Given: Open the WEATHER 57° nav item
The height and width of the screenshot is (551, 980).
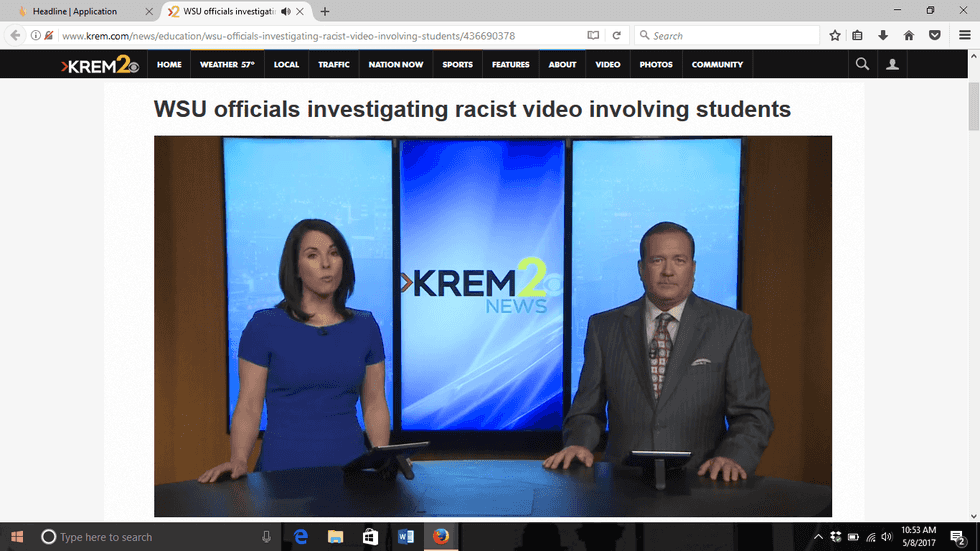Looking at the screenshot, I should (227, 64).
